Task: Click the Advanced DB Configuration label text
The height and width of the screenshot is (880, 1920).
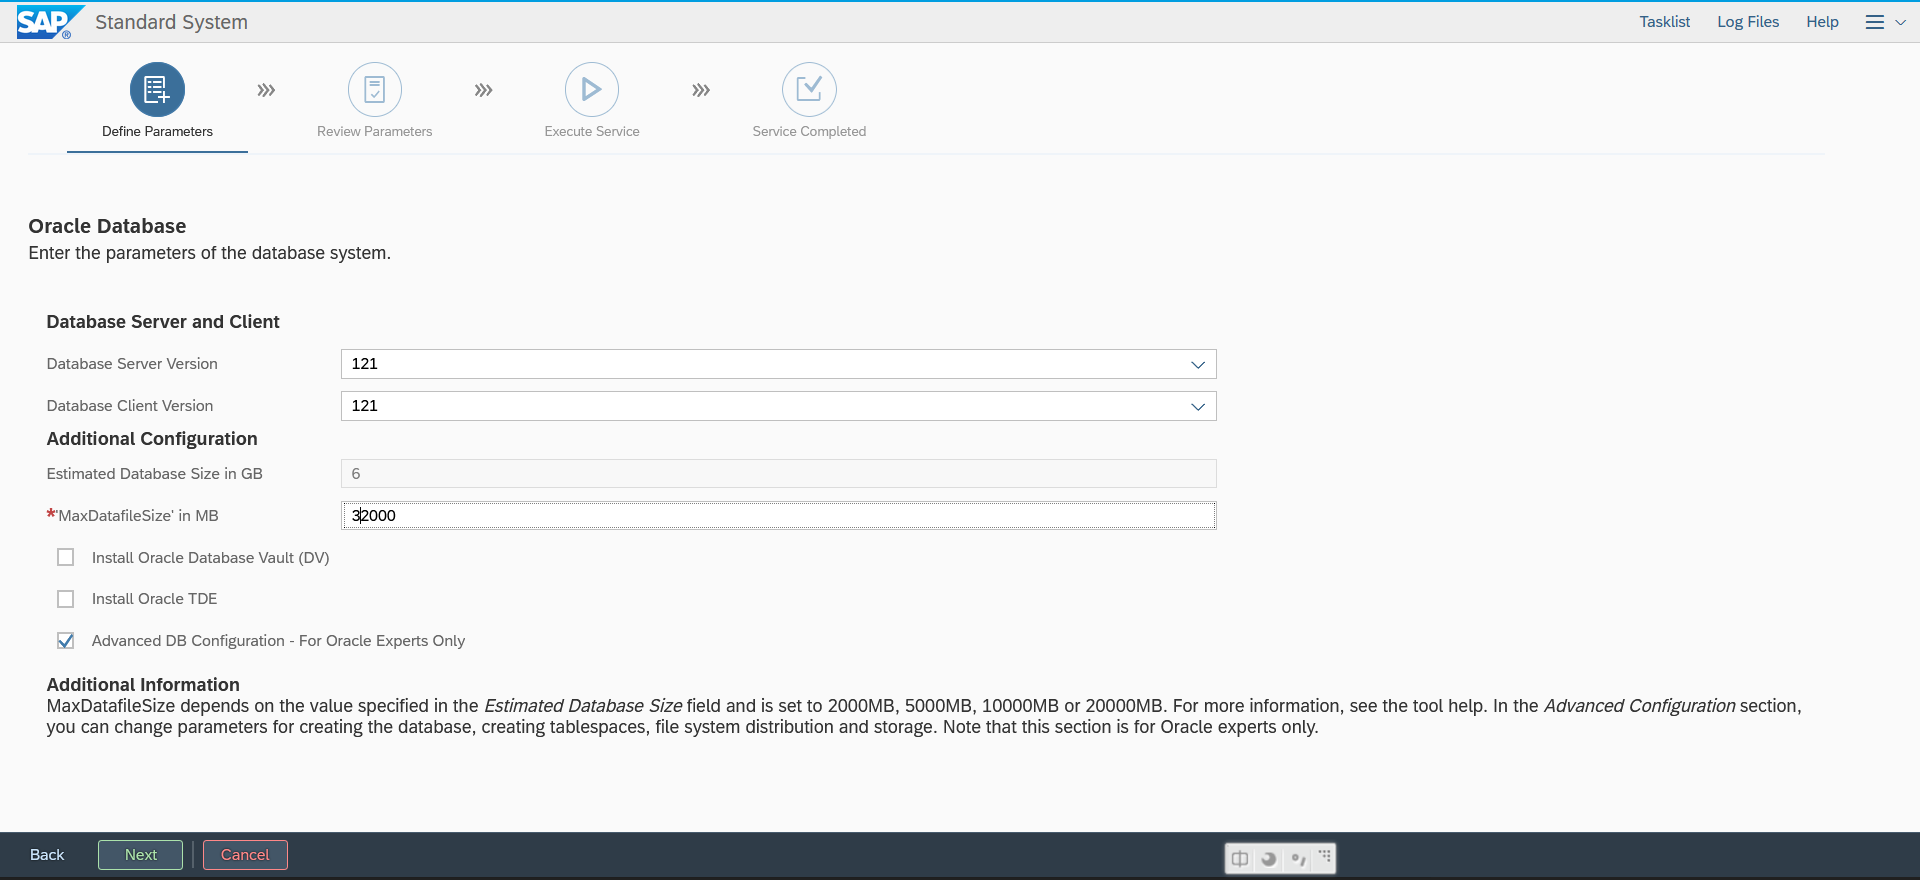Action: pyautogui.click(x=278, y=641)
